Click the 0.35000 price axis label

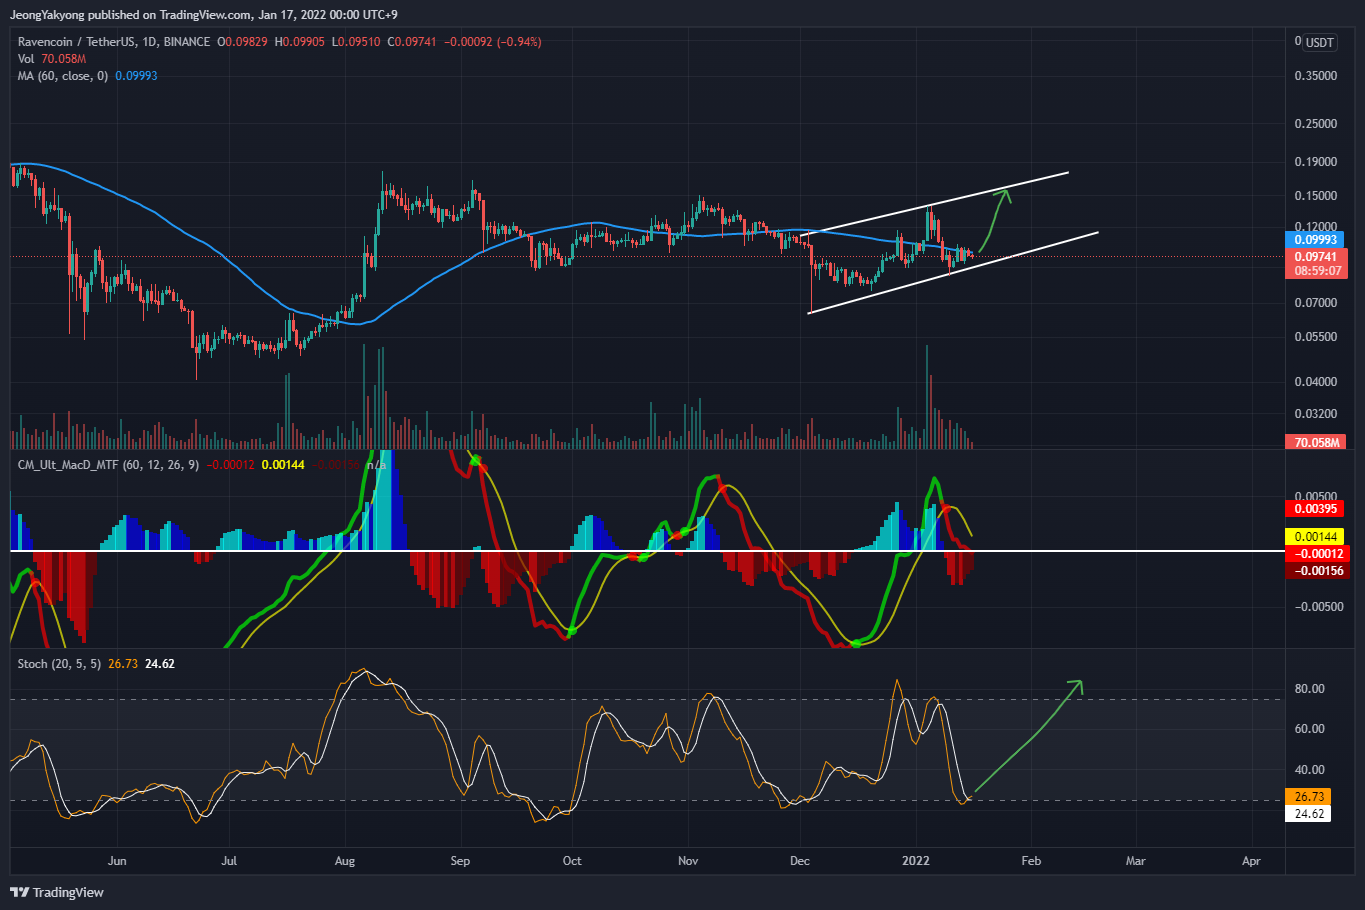(1316, 76)
